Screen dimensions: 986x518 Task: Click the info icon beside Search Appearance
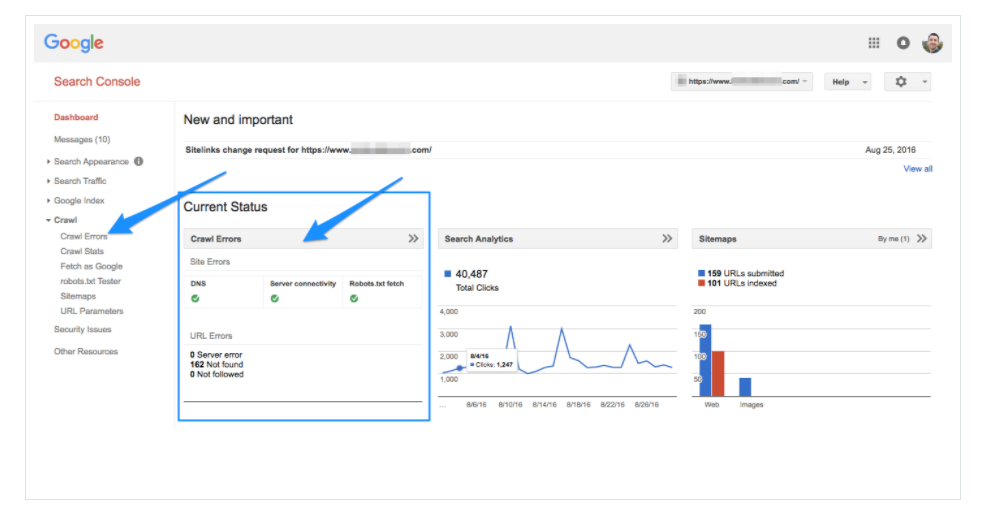pyautogui.click(x=138, y=161)
